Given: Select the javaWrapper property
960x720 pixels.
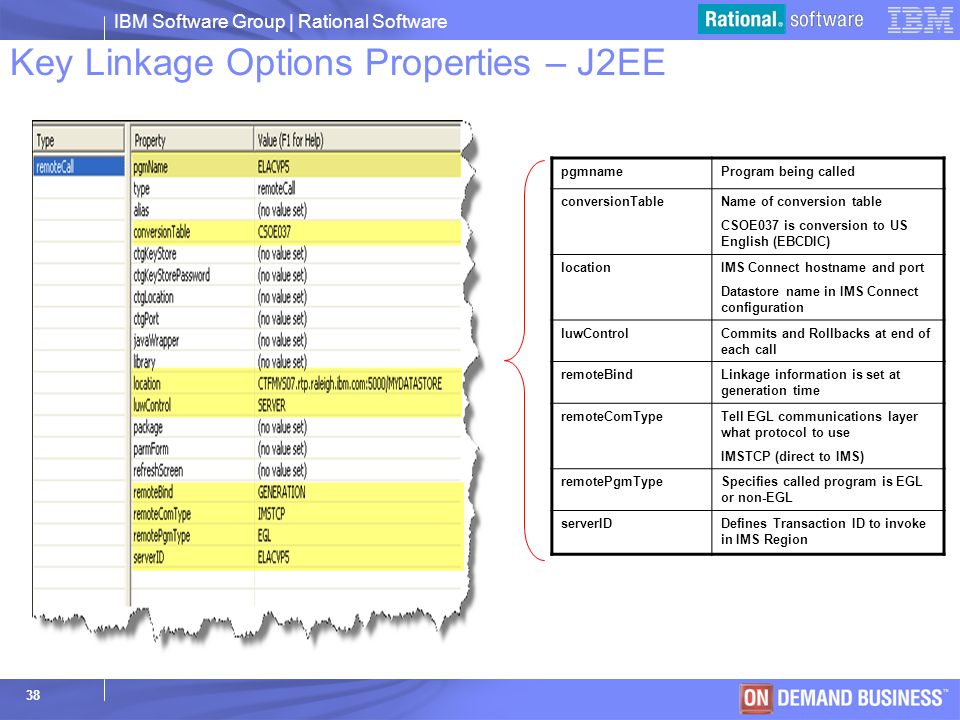Looking at the screenshot, I should coord(156,340).
